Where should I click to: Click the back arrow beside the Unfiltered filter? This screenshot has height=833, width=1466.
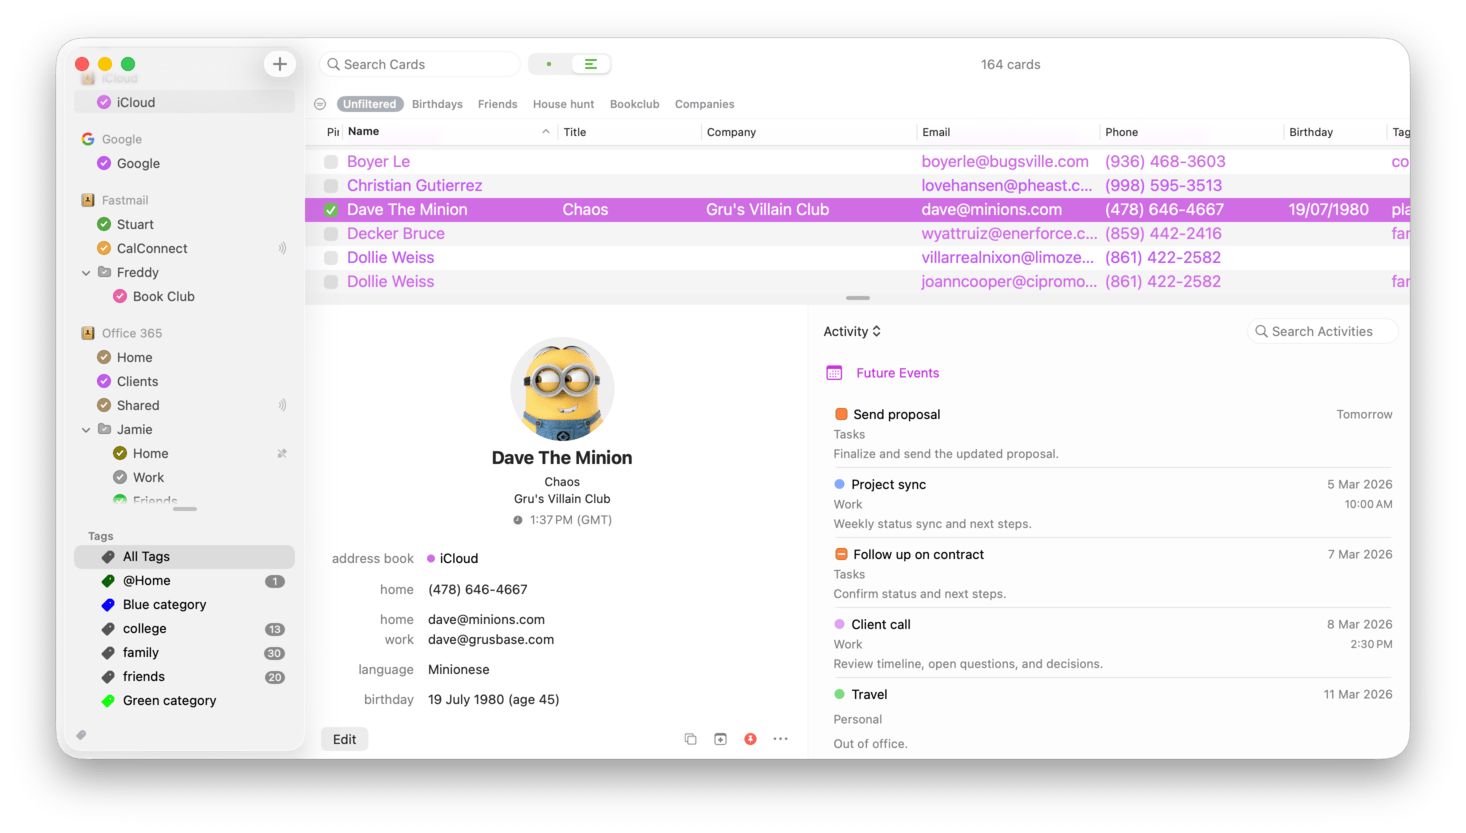tap(319, 103)
